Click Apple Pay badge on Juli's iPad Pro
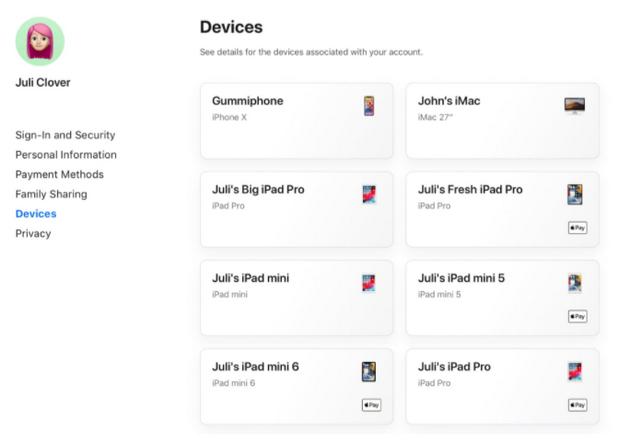The width and height of the screenshot is (630, 444). [x=577, y=405]
